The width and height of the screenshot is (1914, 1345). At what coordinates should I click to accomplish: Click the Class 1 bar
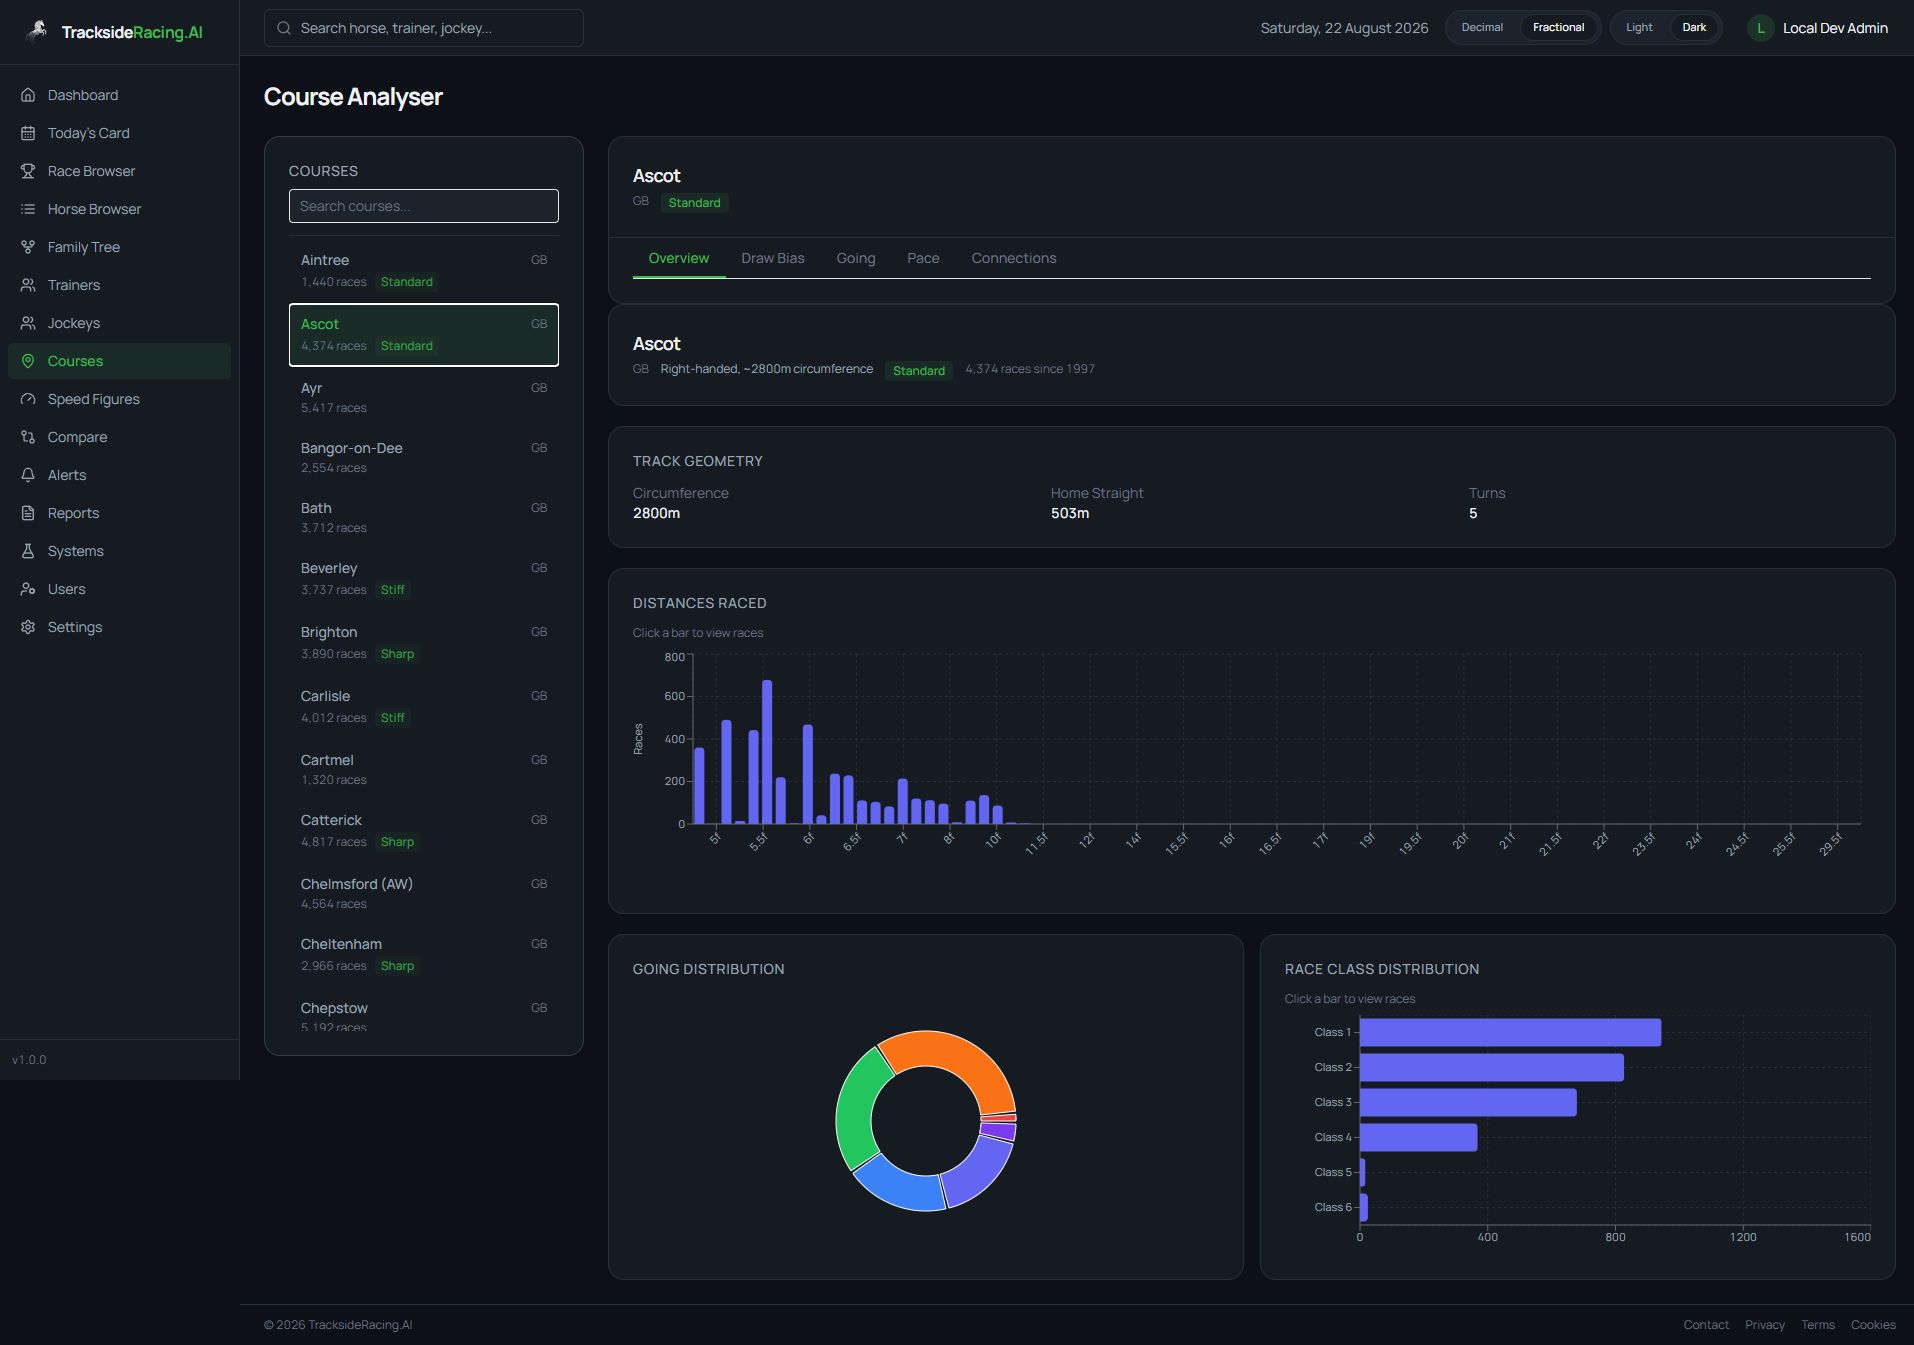point(1510,1032)
